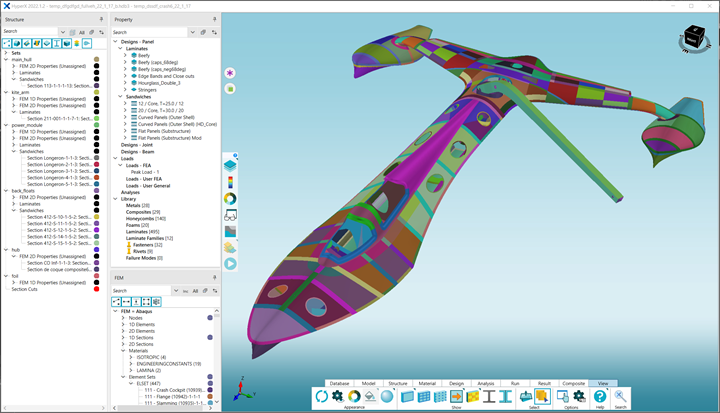Click the I-beam icon in the Show group
Screen dimensions: 720x413
tap(490, 397)
